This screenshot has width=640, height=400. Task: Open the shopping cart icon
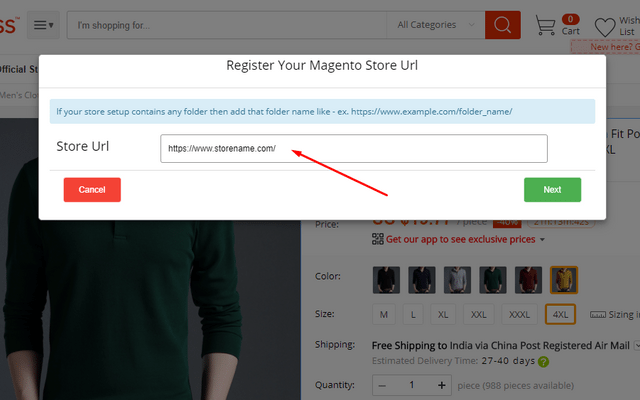coord(545,25)
